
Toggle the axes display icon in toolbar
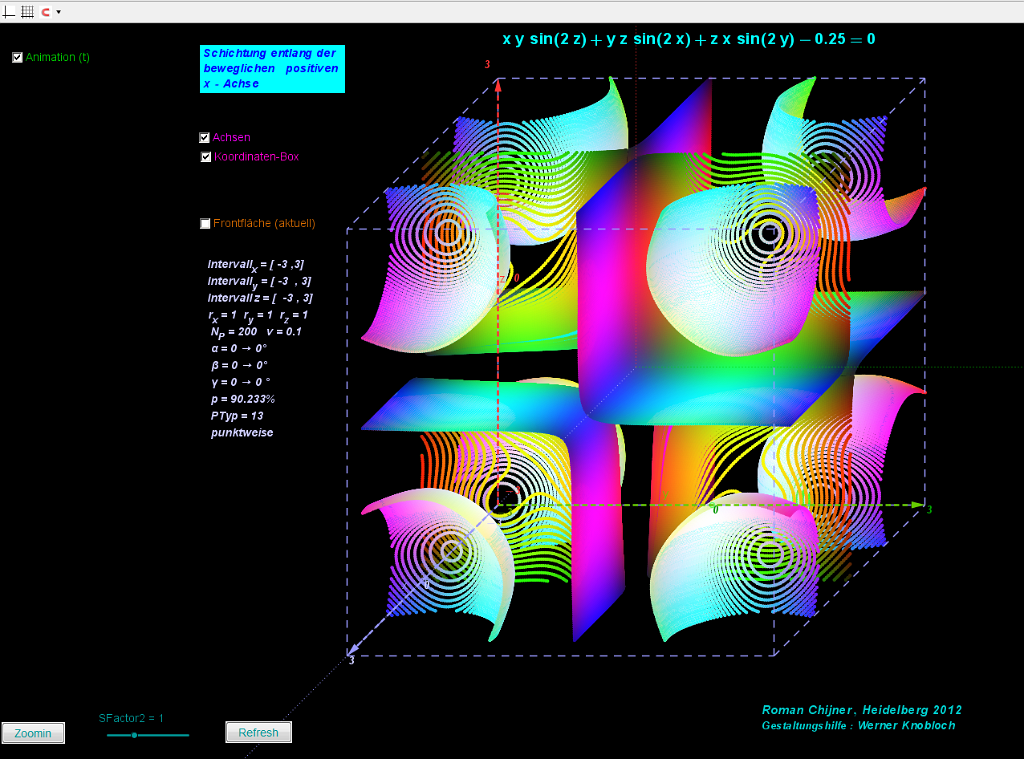pyautogui.click(x=10, y=11)
